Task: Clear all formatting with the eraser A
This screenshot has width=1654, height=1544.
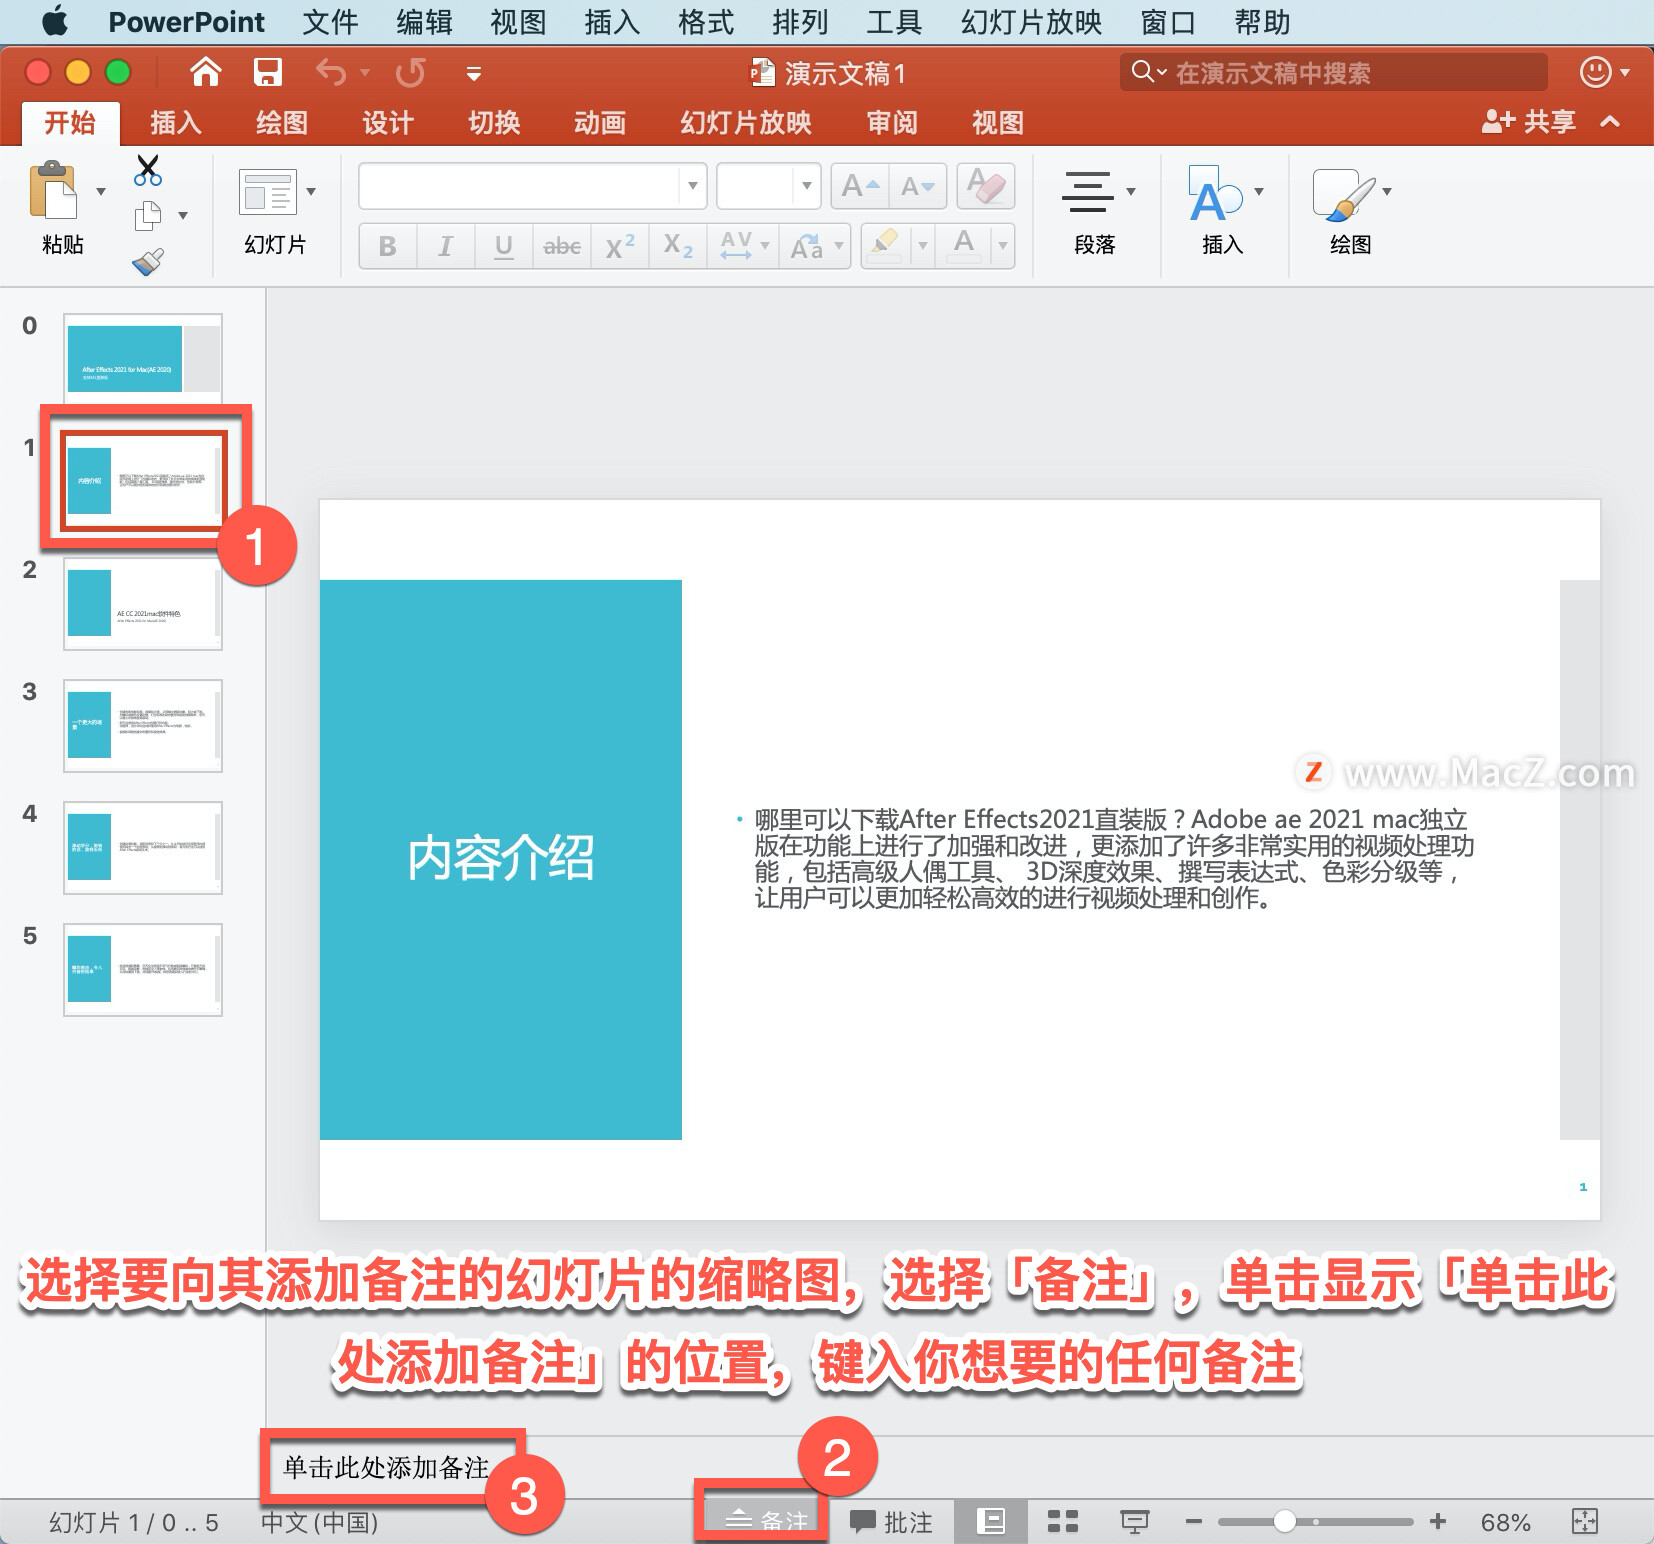Action: point(986,186)
